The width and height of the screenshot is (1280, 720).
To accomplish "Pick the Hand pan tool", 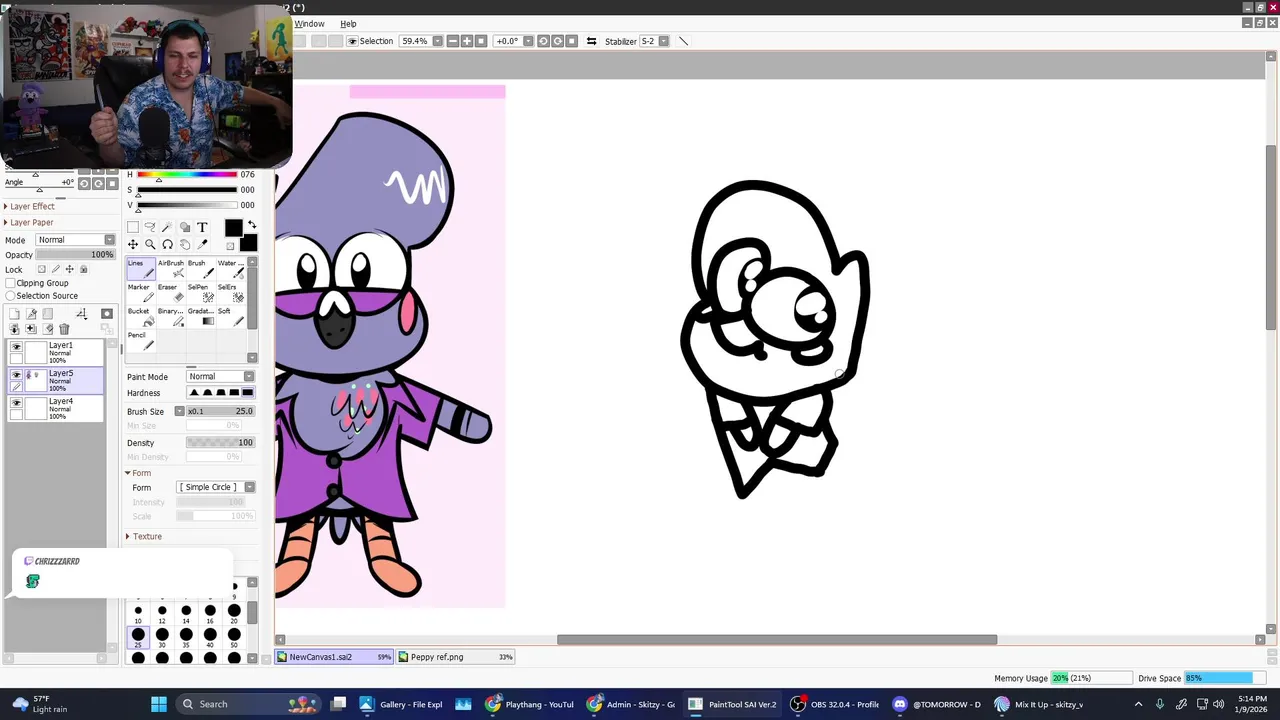I will coord(184,244).
